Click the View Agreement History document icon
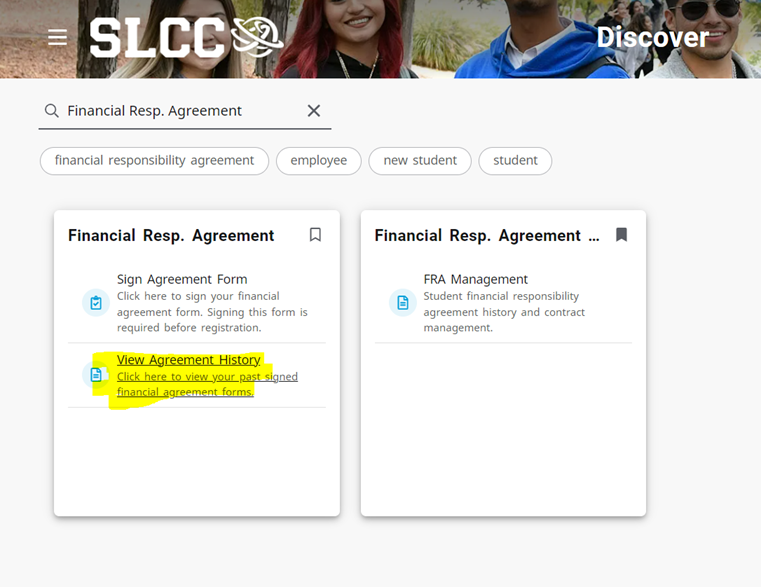Screen dimensions: 761x587 [x=96, y=375]
